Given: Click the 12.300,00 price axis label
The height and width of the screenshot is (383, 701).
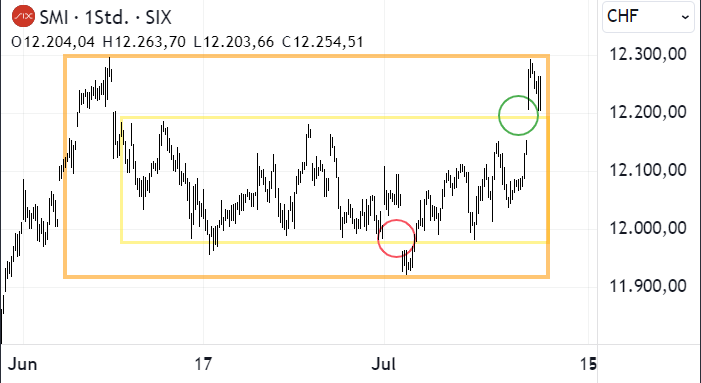Looking at the screenshot, I should pos(648,55).
